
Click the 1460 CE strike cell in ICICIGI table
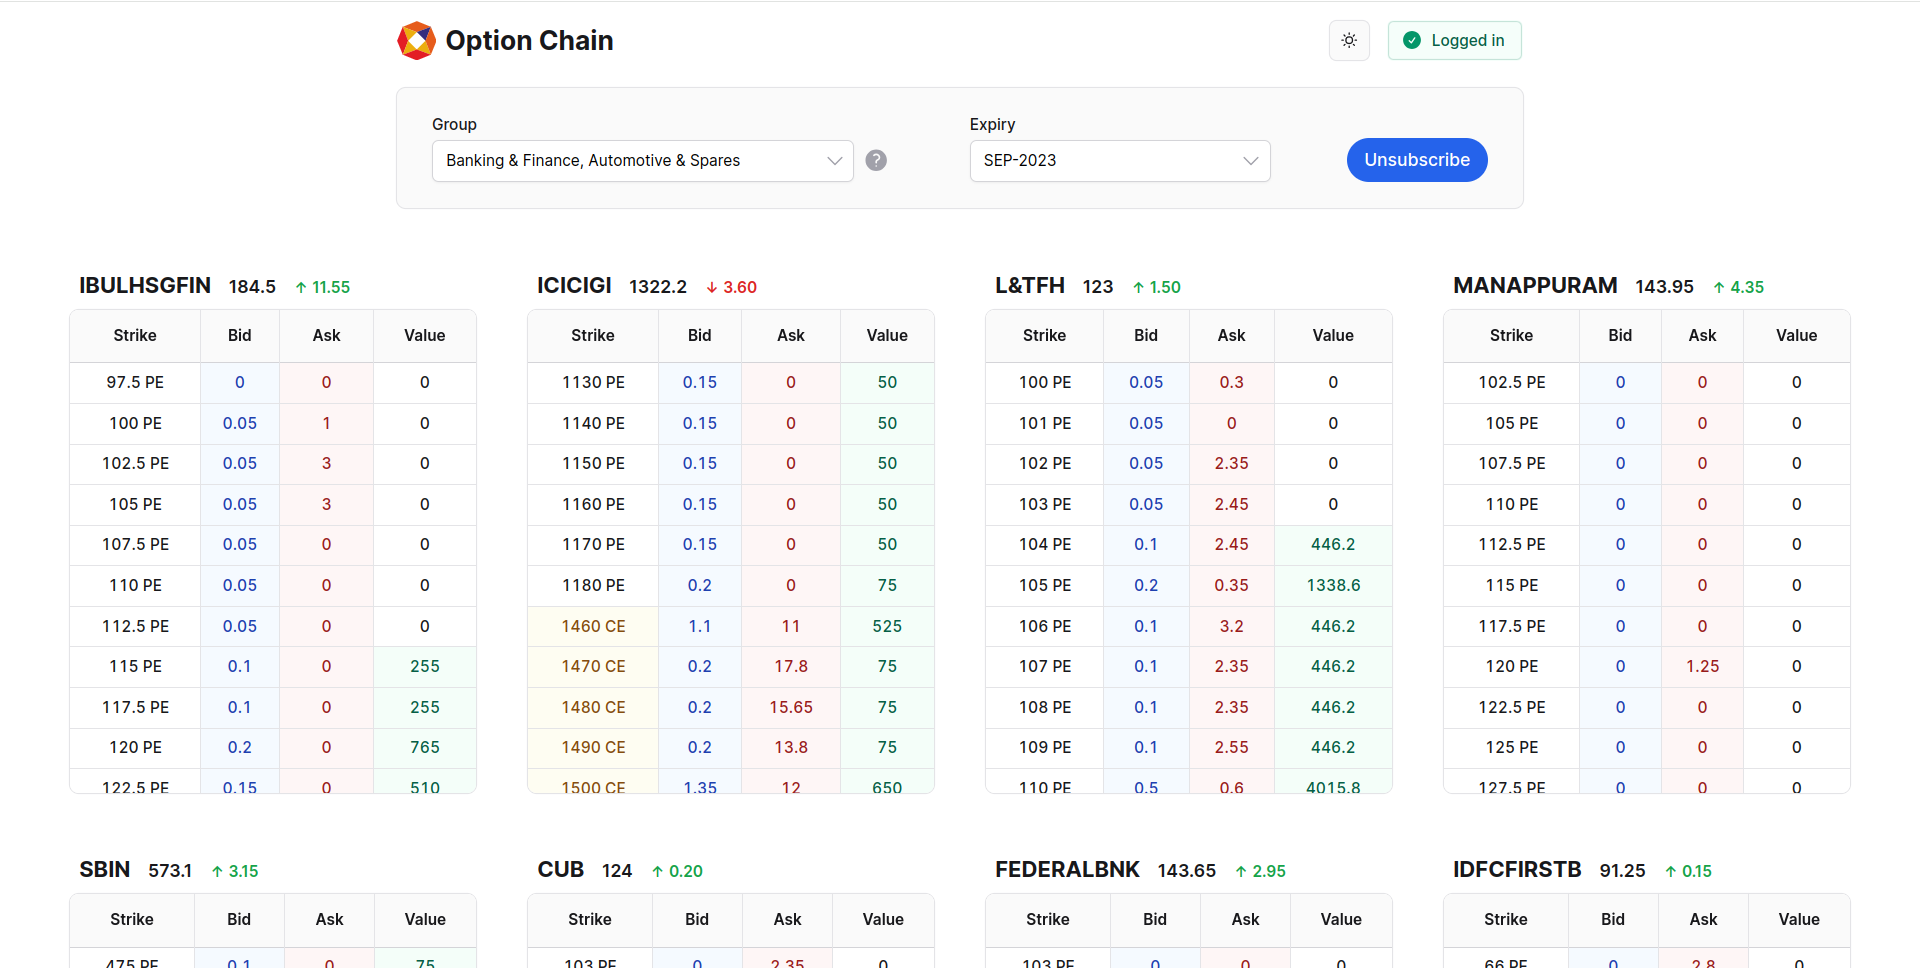(592, 626)
